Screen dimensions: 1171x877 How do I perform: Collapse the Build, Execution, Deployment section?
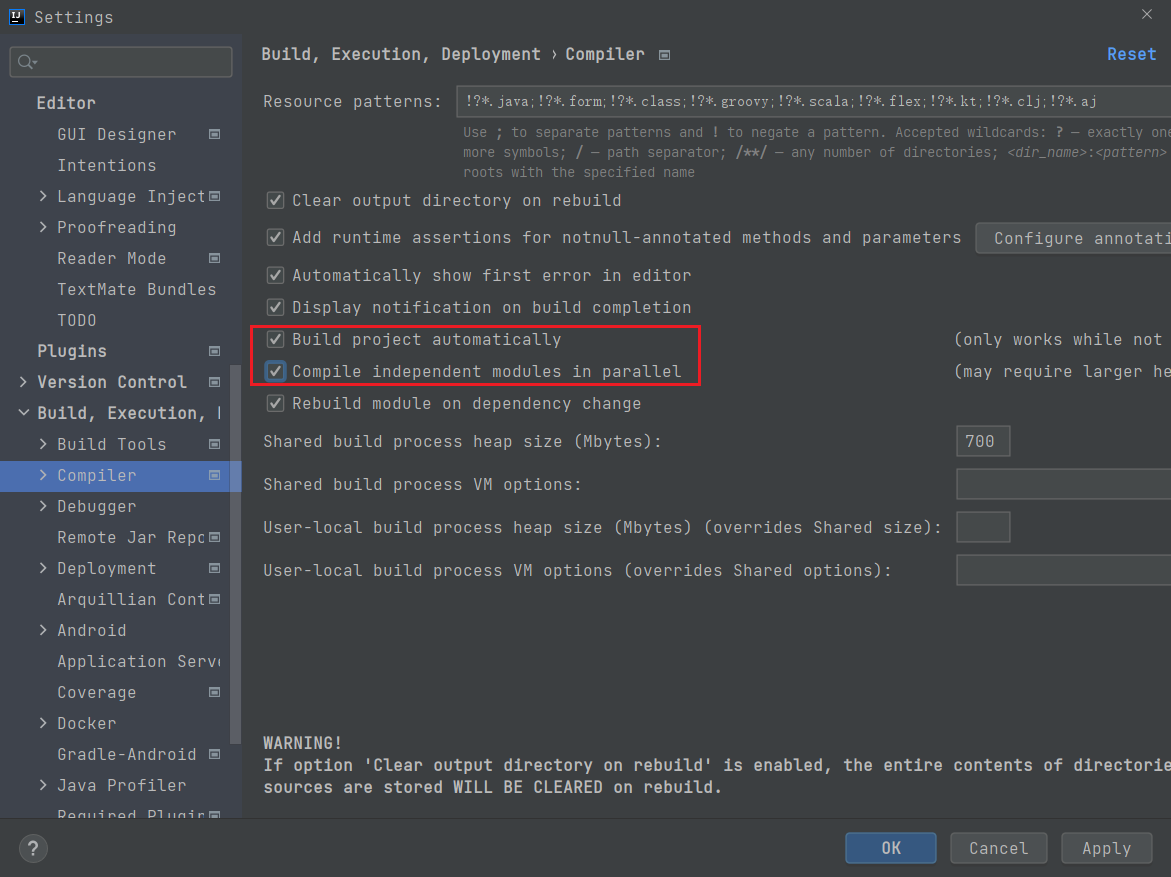click(23, 412)
